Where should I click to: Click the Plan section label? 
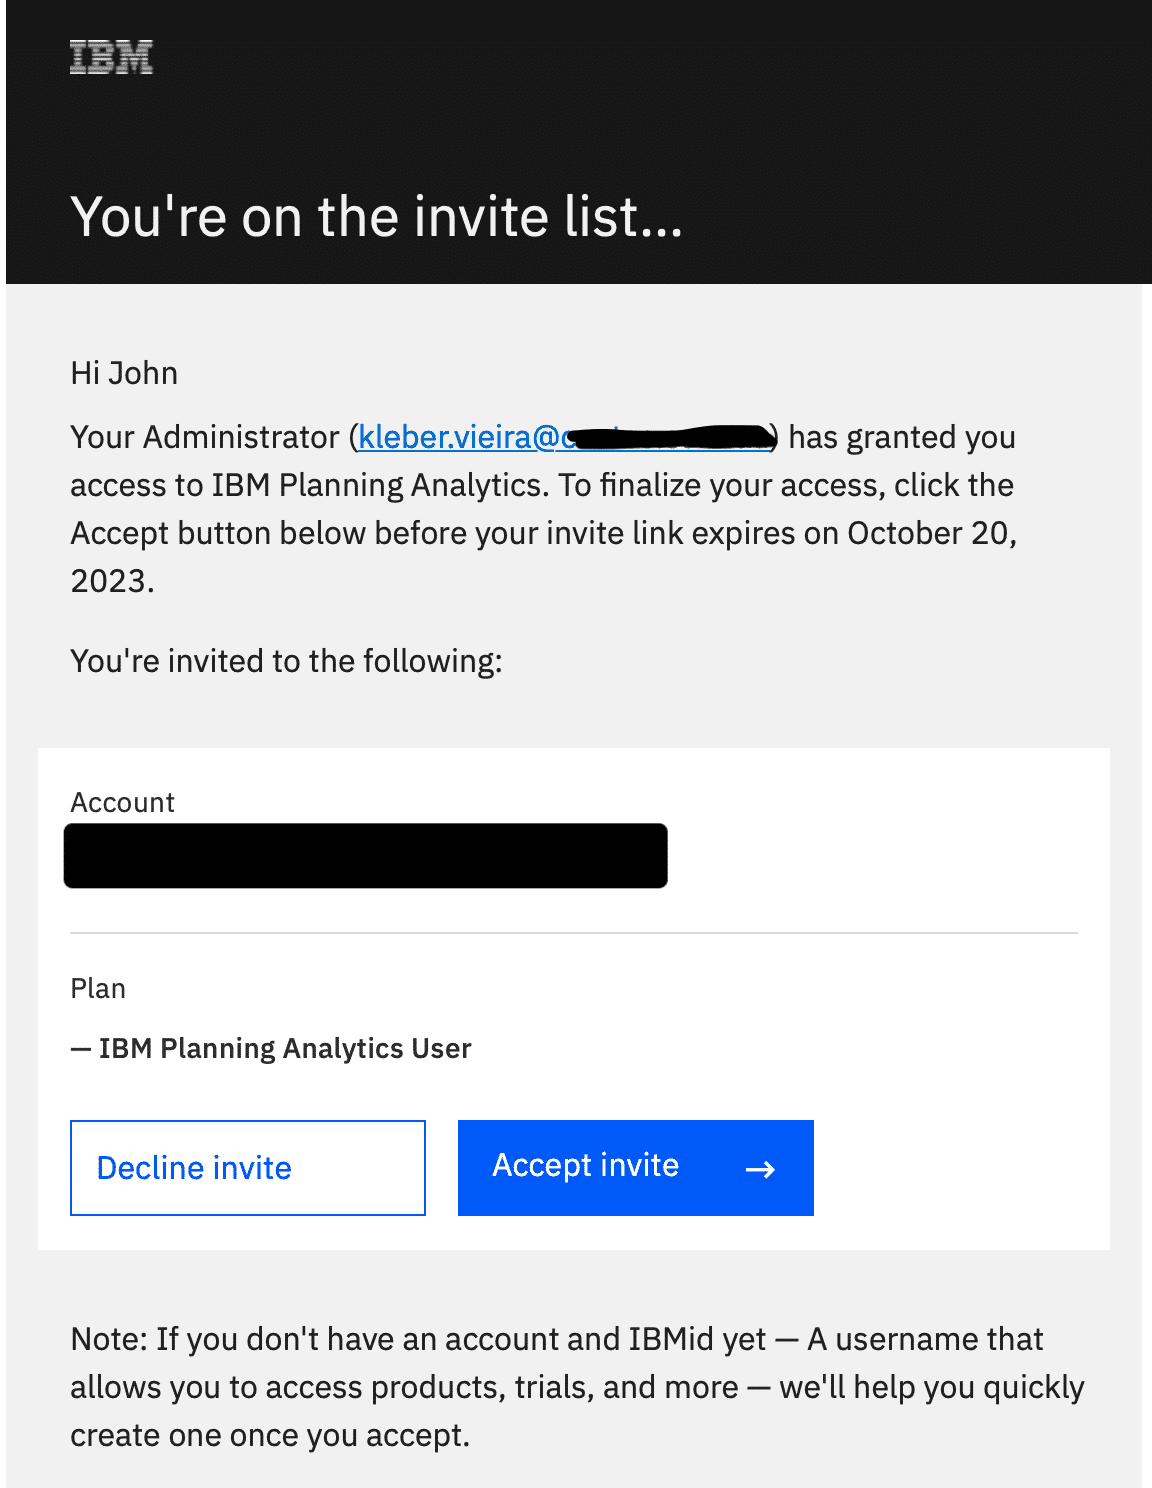[x=97, y=988]
